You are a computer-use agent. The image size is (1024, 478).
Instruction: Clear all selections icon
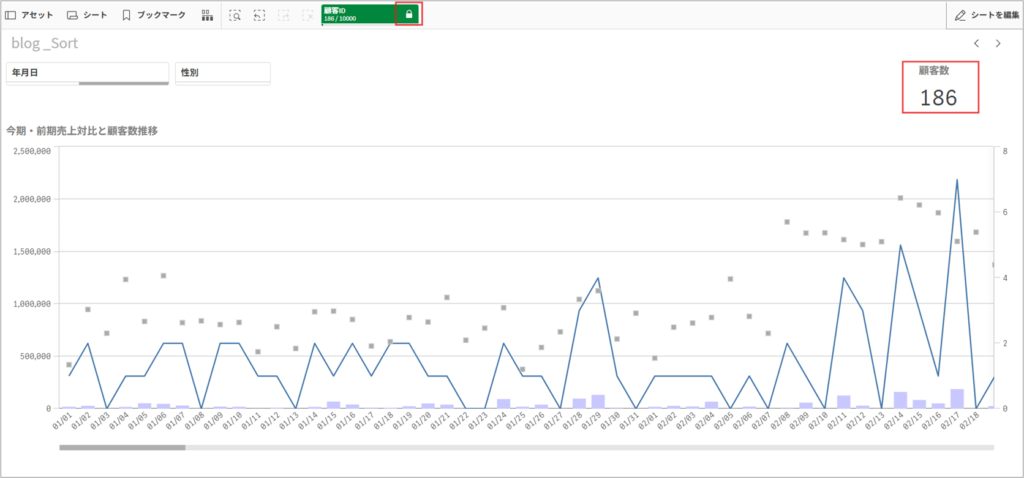(308, 15)
